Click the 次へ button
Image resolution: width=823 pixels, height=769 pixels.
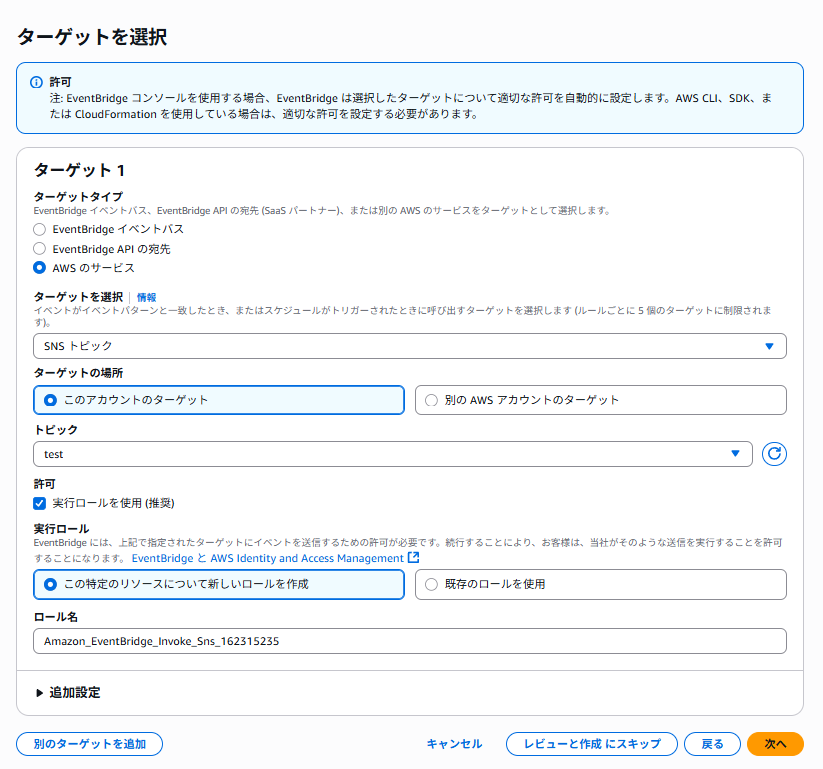[775, 744]
